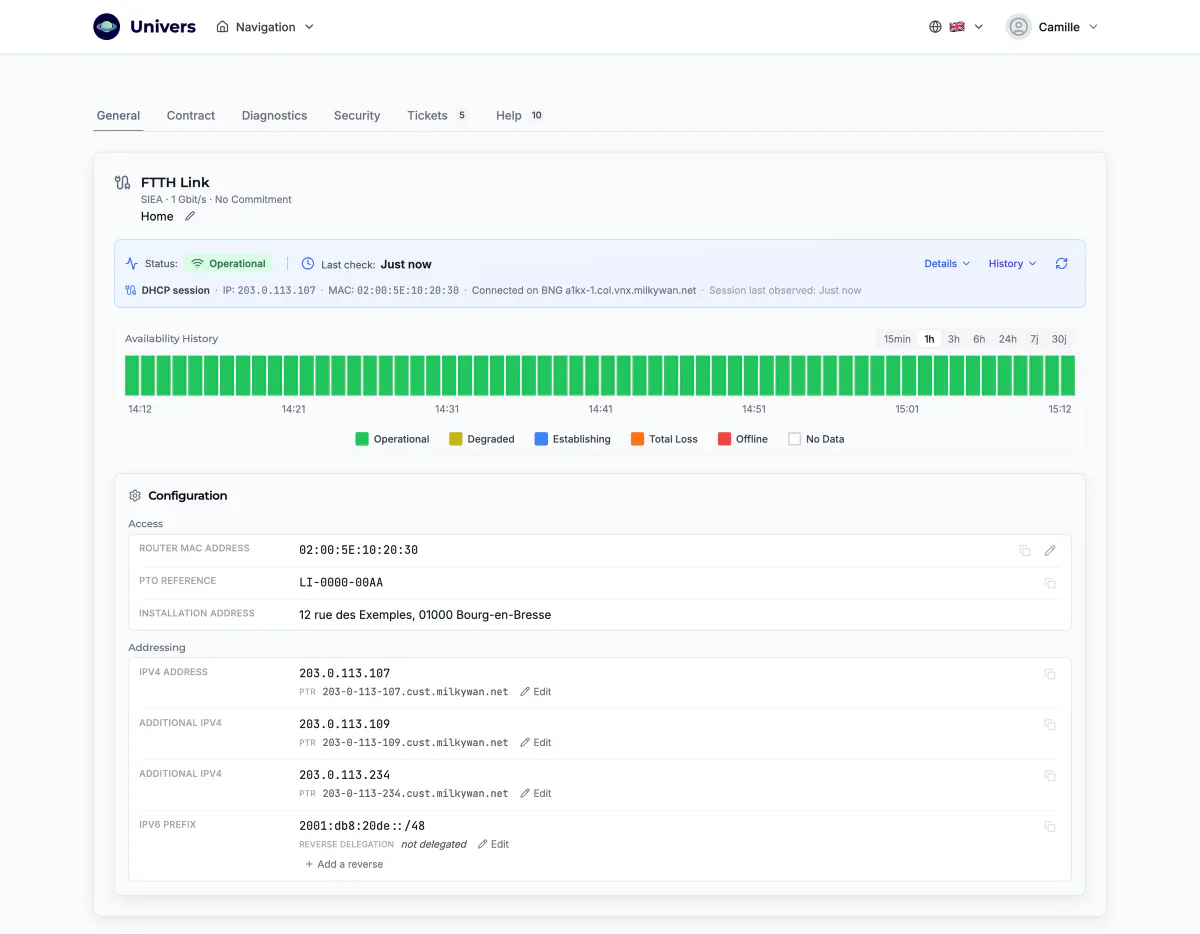1200x934 pixels.
Task: Copy the additional IPv4 203.0.113.109
Action: pos(1050,725)
